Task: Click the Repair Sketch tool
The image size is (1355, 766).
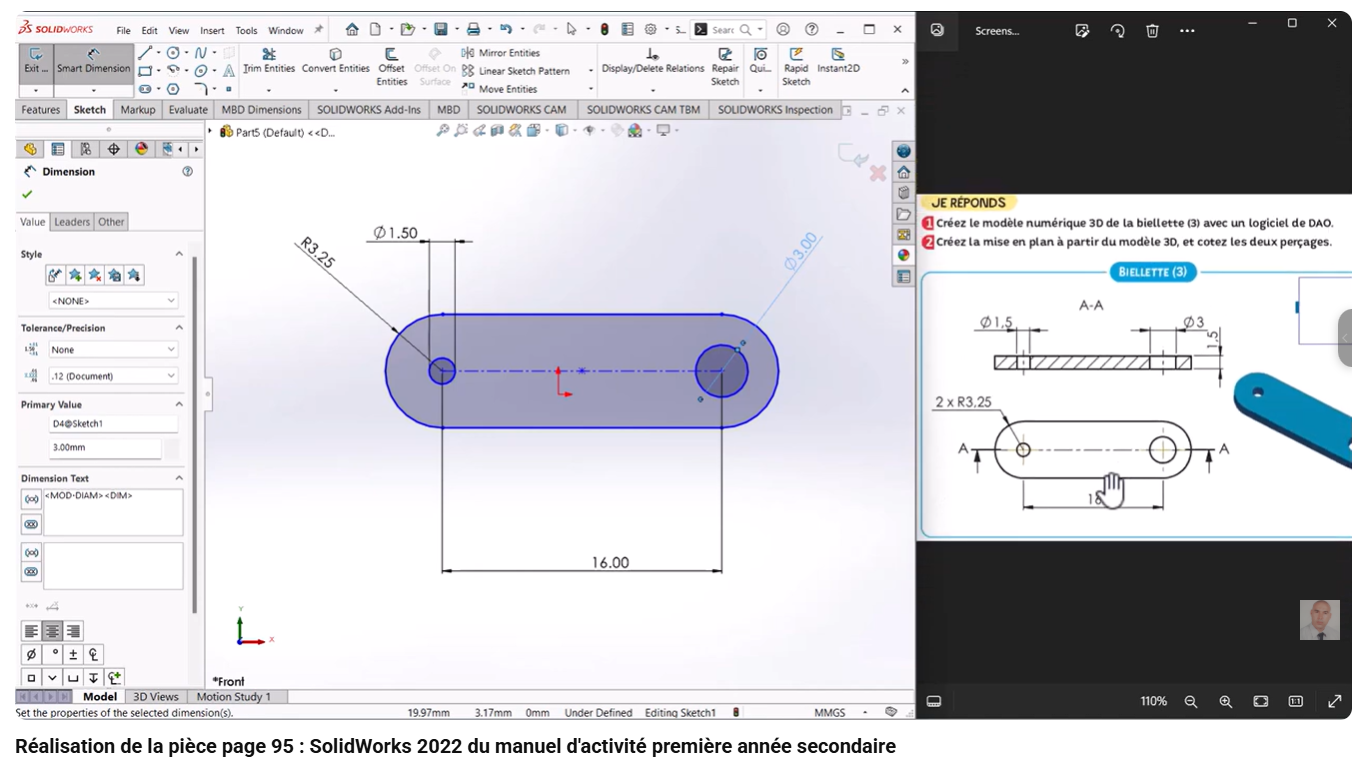Action: click(725, 67)
